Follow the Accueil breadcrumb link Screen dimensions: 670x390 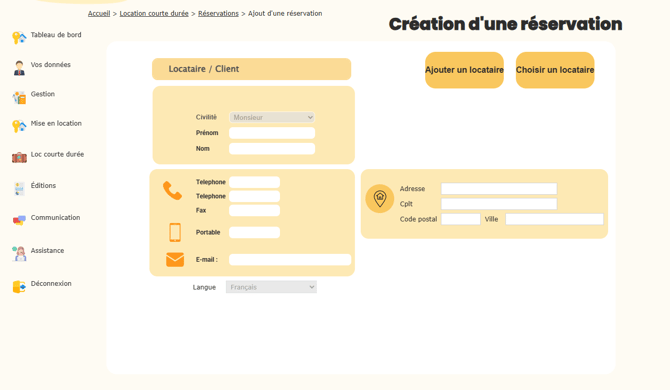point(99,14)
